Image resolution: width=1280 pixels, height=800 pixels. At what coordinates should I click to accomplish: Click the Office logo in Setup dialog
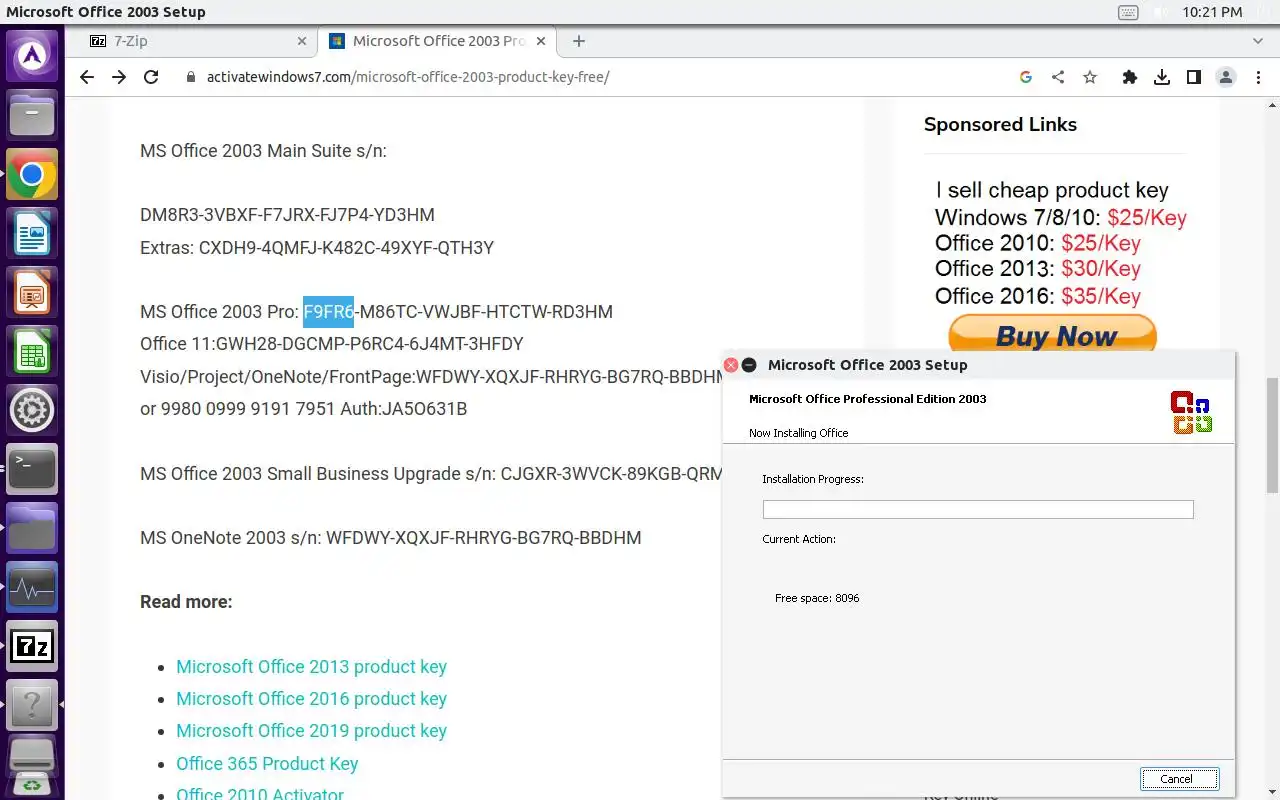[x=1191, y=412]
